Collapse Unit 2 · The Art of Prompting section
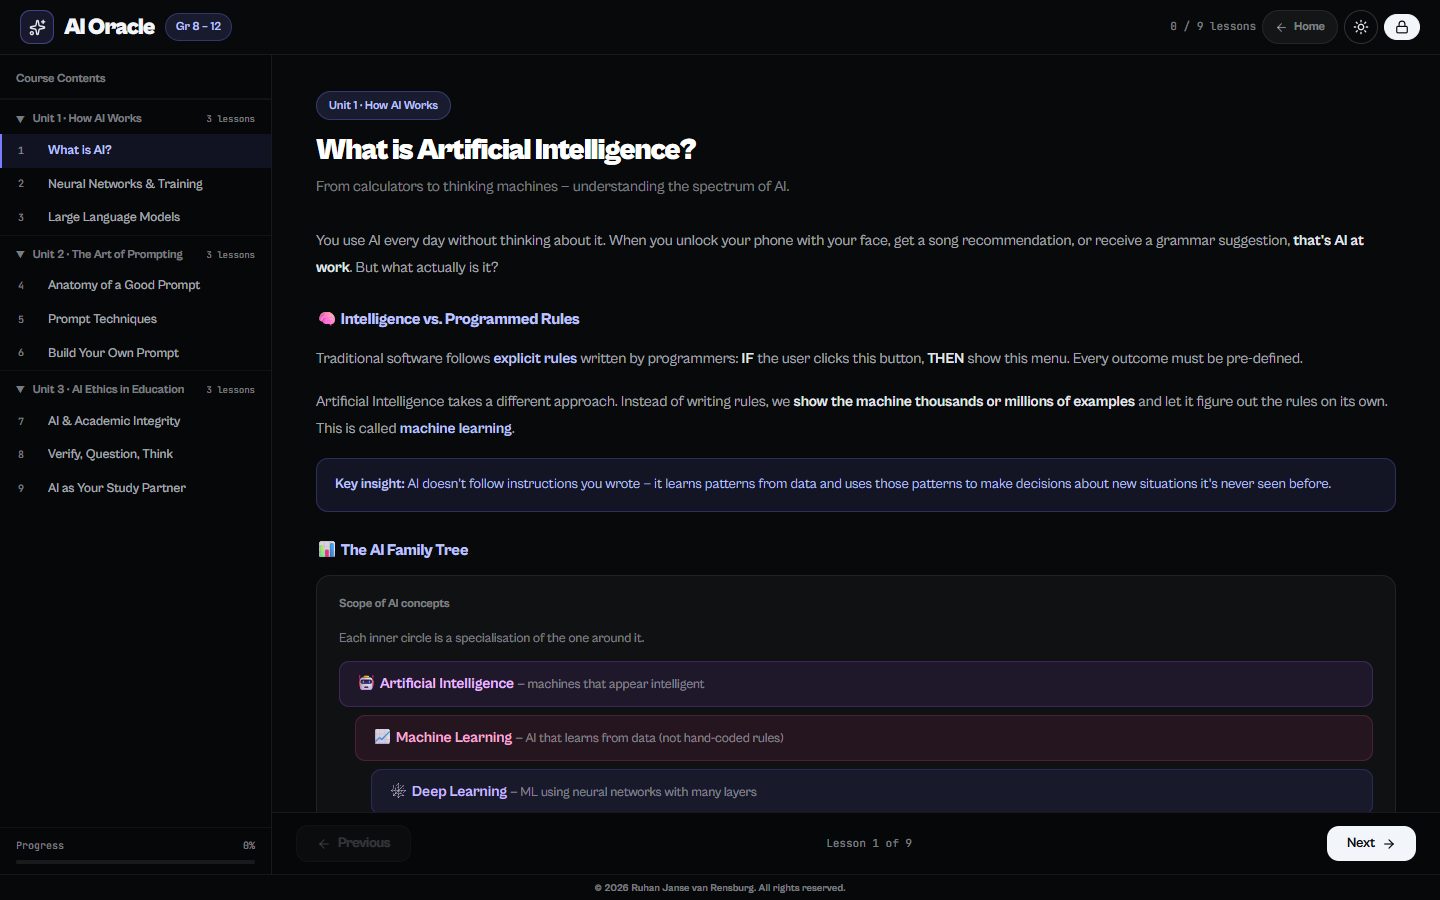Viewport: 1440px width, 900px height. click(x=135, y=254)
